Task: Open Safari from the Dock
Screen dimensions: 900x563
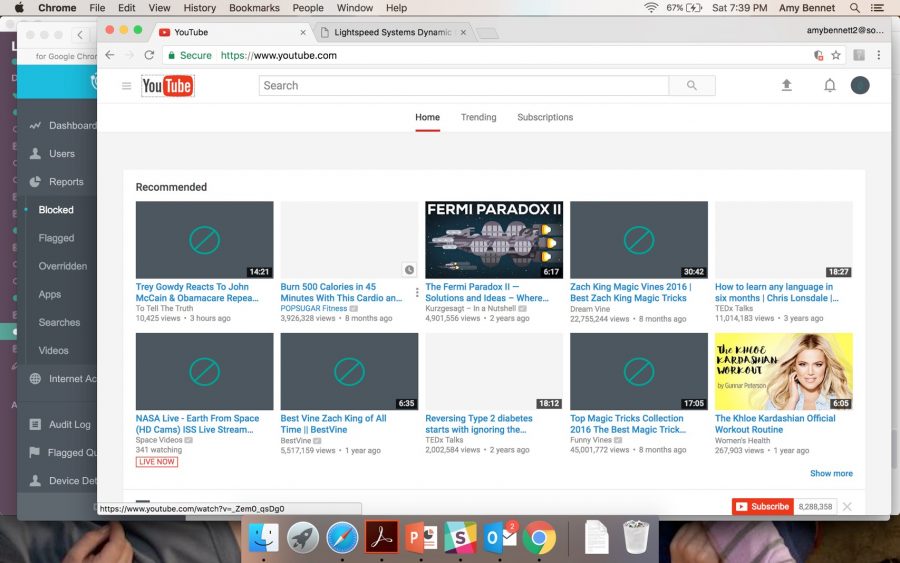Action: pyautogui.click(x=342, y=538)
